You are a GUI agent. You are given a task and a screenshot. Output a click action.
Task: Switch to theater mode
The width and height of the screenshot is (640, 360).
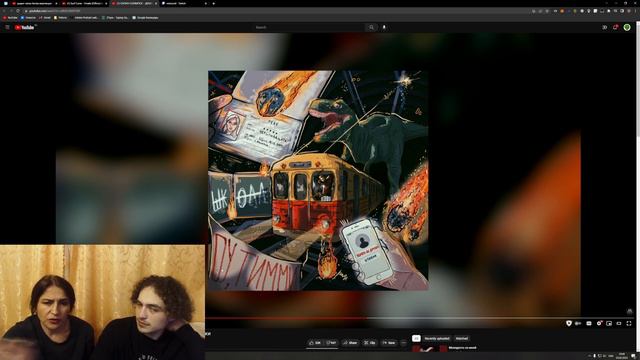tap(619, 323)
